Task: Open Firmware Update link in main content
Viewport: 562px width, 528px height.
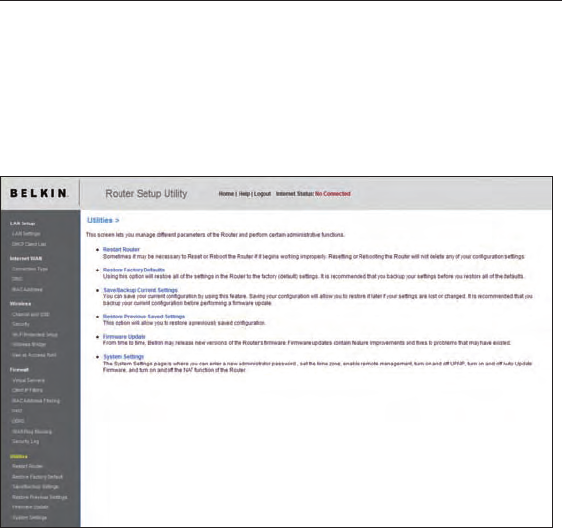Action: coord(124,337)
